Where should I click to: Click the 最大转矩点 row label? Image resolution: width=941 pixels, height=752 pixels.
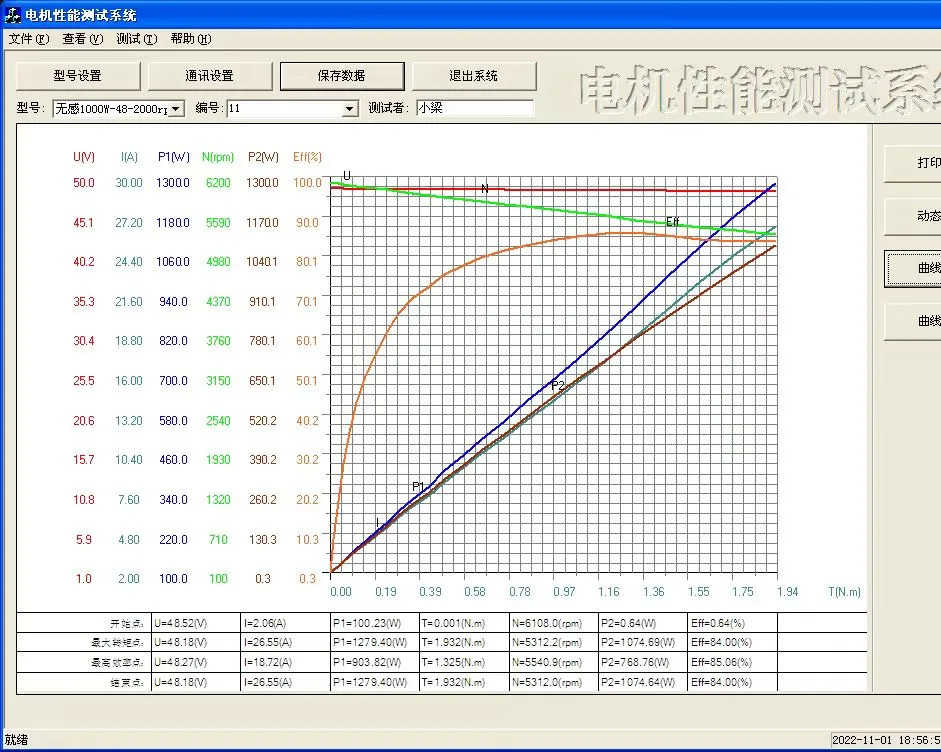click(x=117, y=643)
